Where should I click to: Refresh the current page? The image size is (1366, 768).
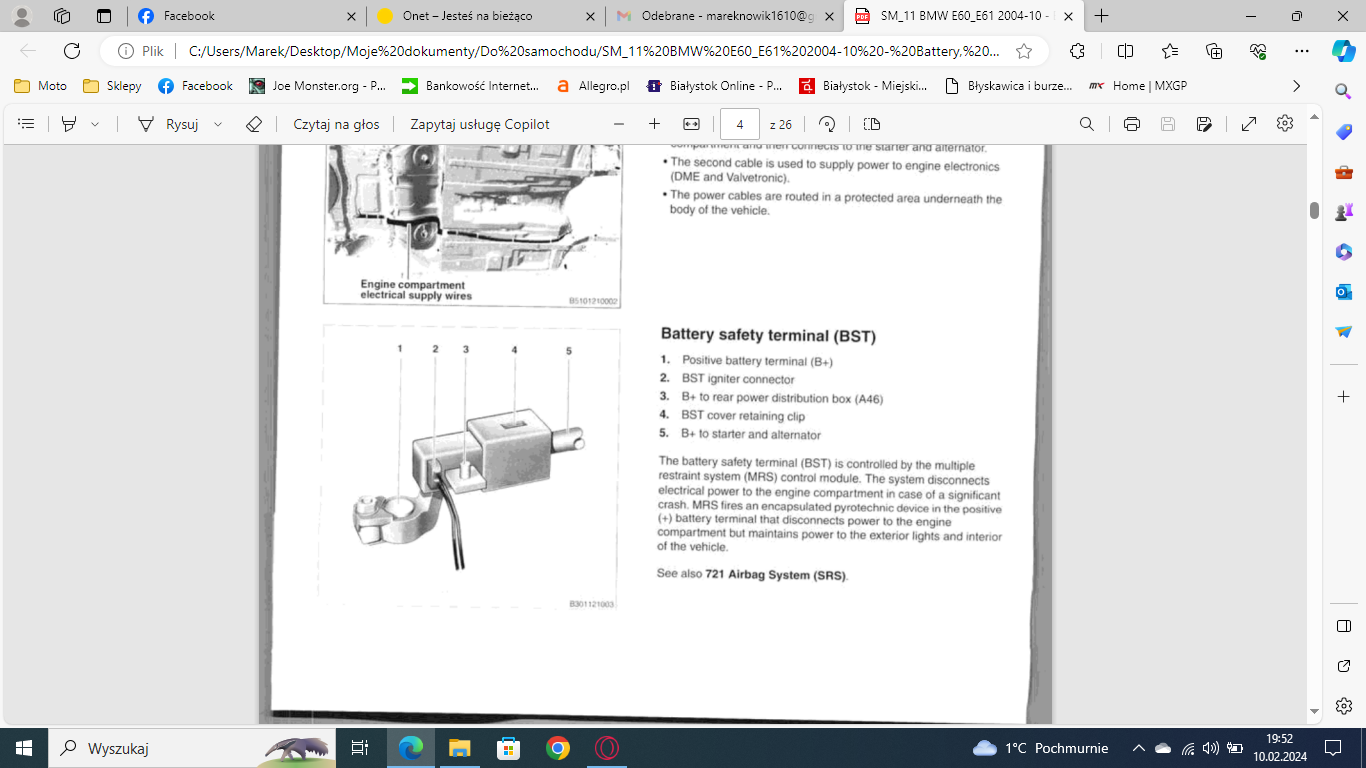click(72, 51)
